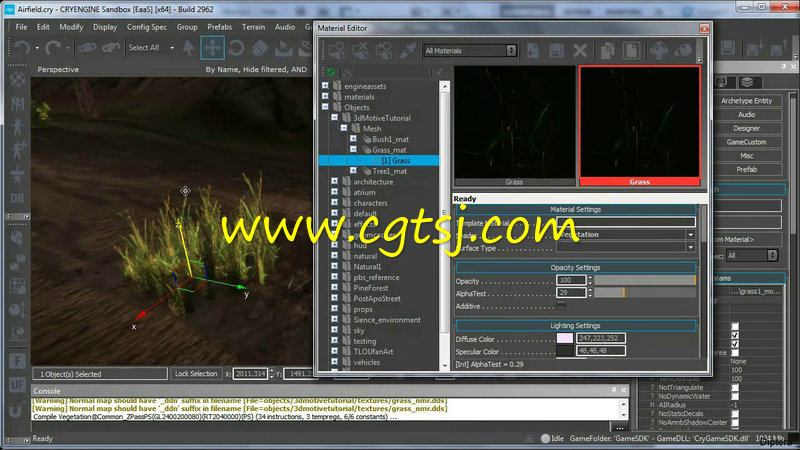
Task: Click the Opacity value field
Action: (571, 280)
